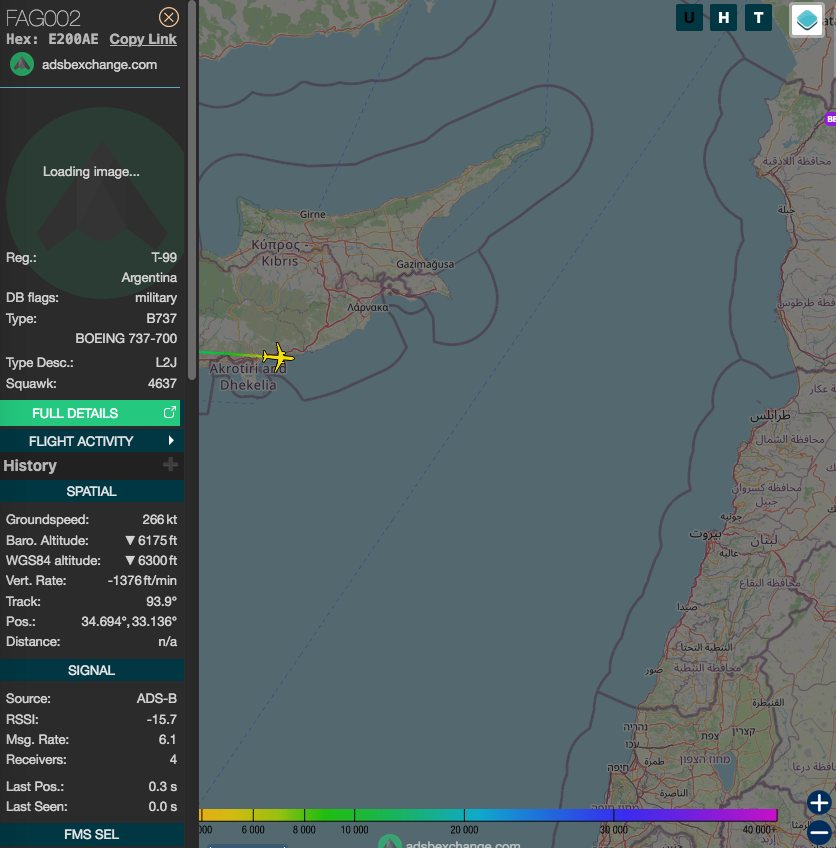Screen dimensions: 836x848
Task: Click the Gazimağusa label on the map
Action: click(425, 264)
